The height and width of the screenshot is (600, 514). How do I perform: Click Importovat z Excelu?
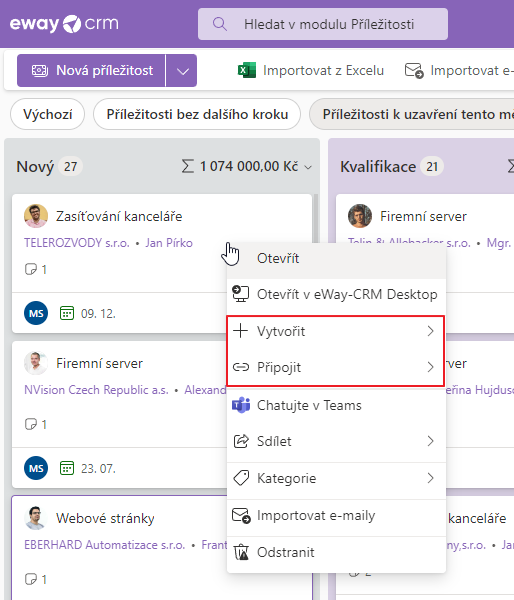pos(323,70)
